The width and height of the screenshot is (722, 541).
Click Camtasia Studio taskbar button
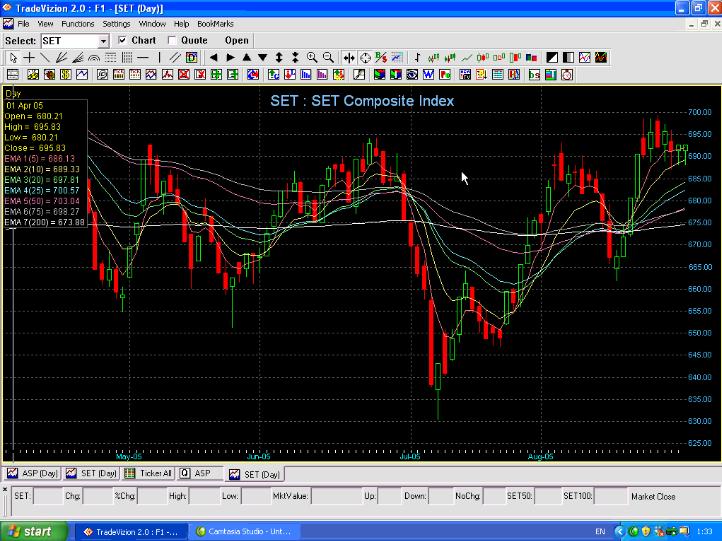point(244,531)
